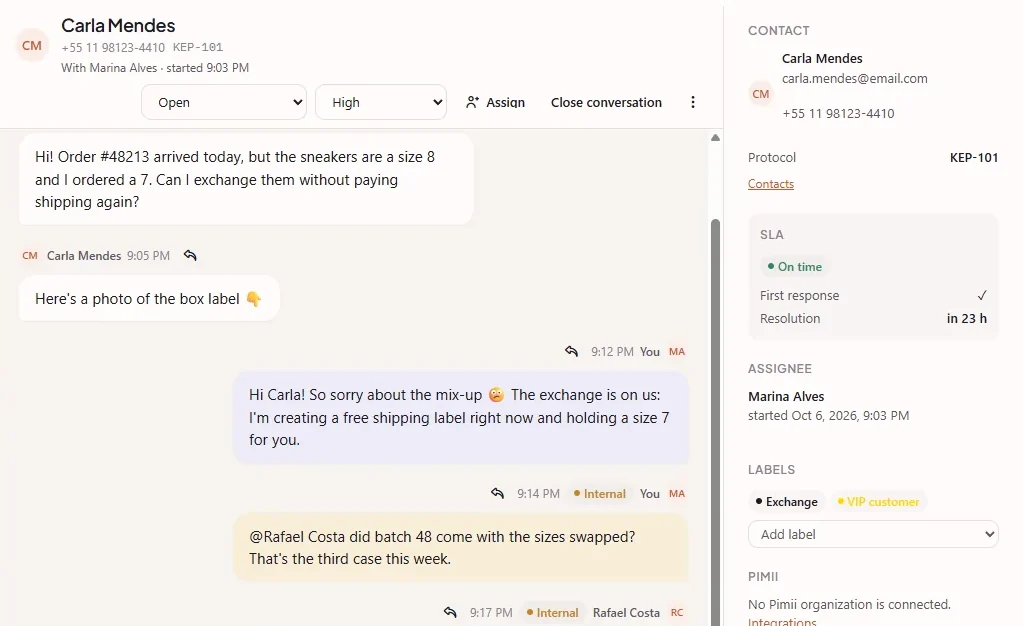Open the Contacts link

[771, 184]
